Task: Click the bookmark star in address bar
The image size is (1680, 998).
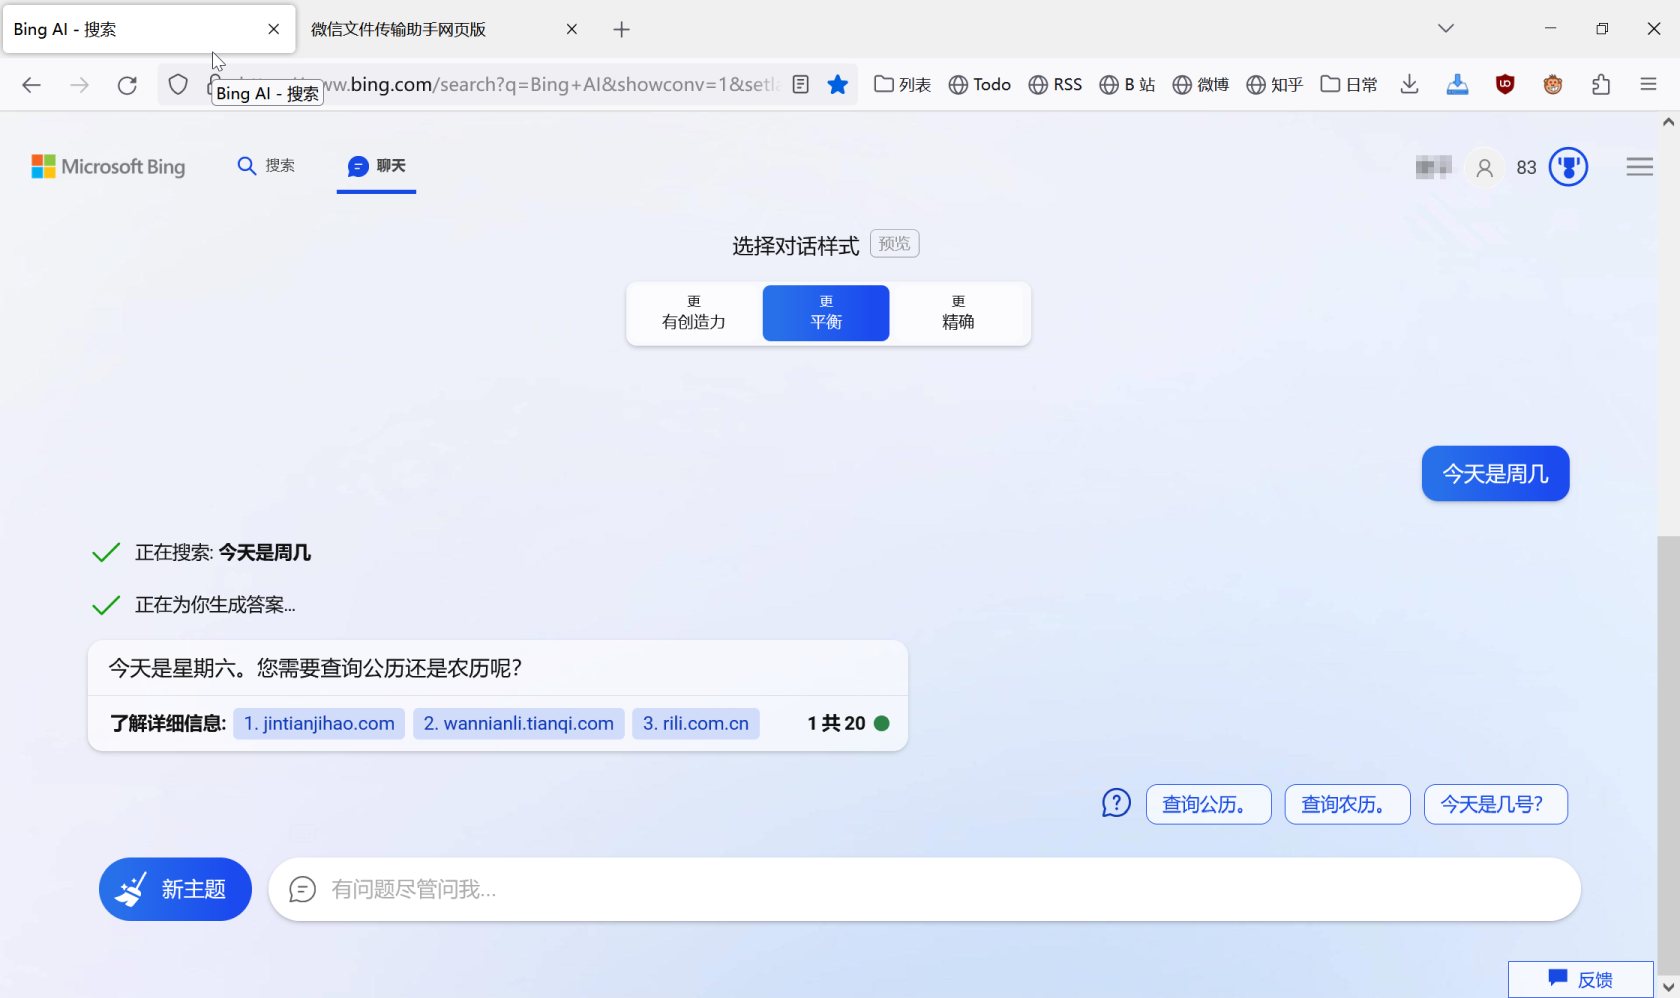Action: (837, 85)
